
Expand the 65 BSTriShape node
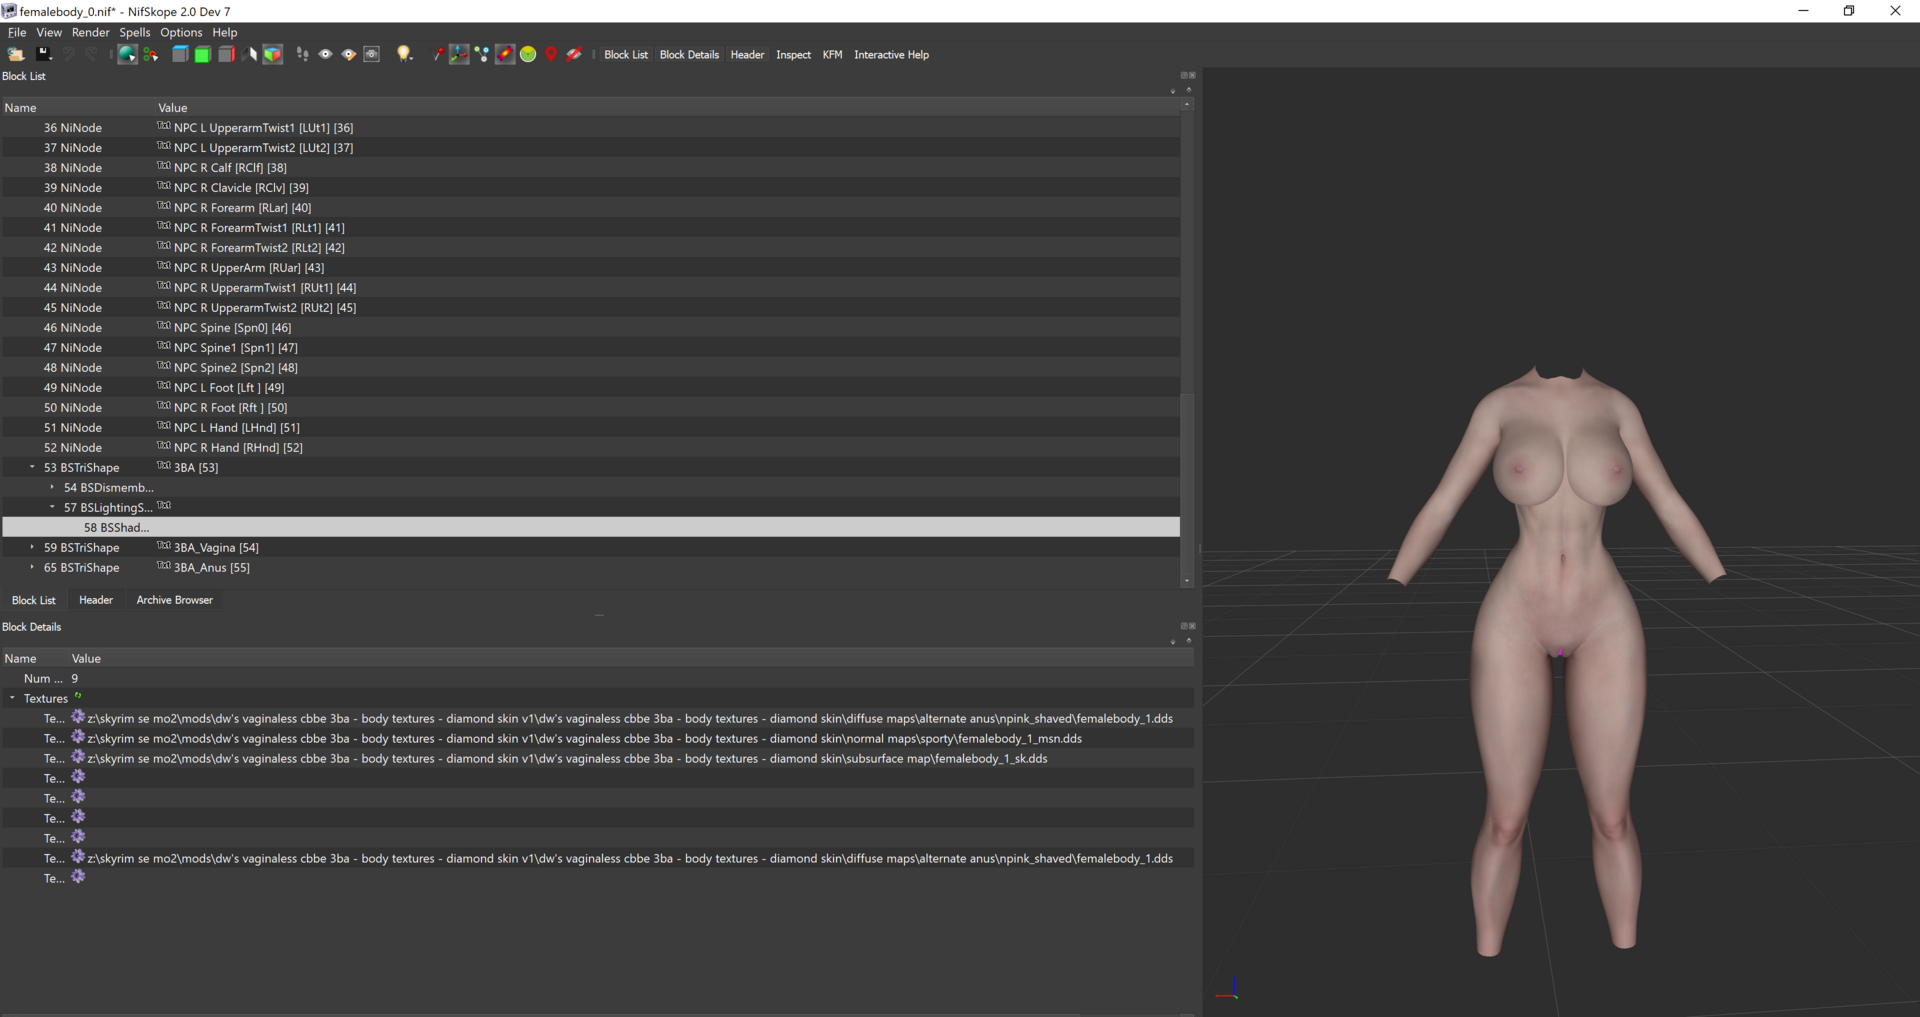click(x=32, y=567)
